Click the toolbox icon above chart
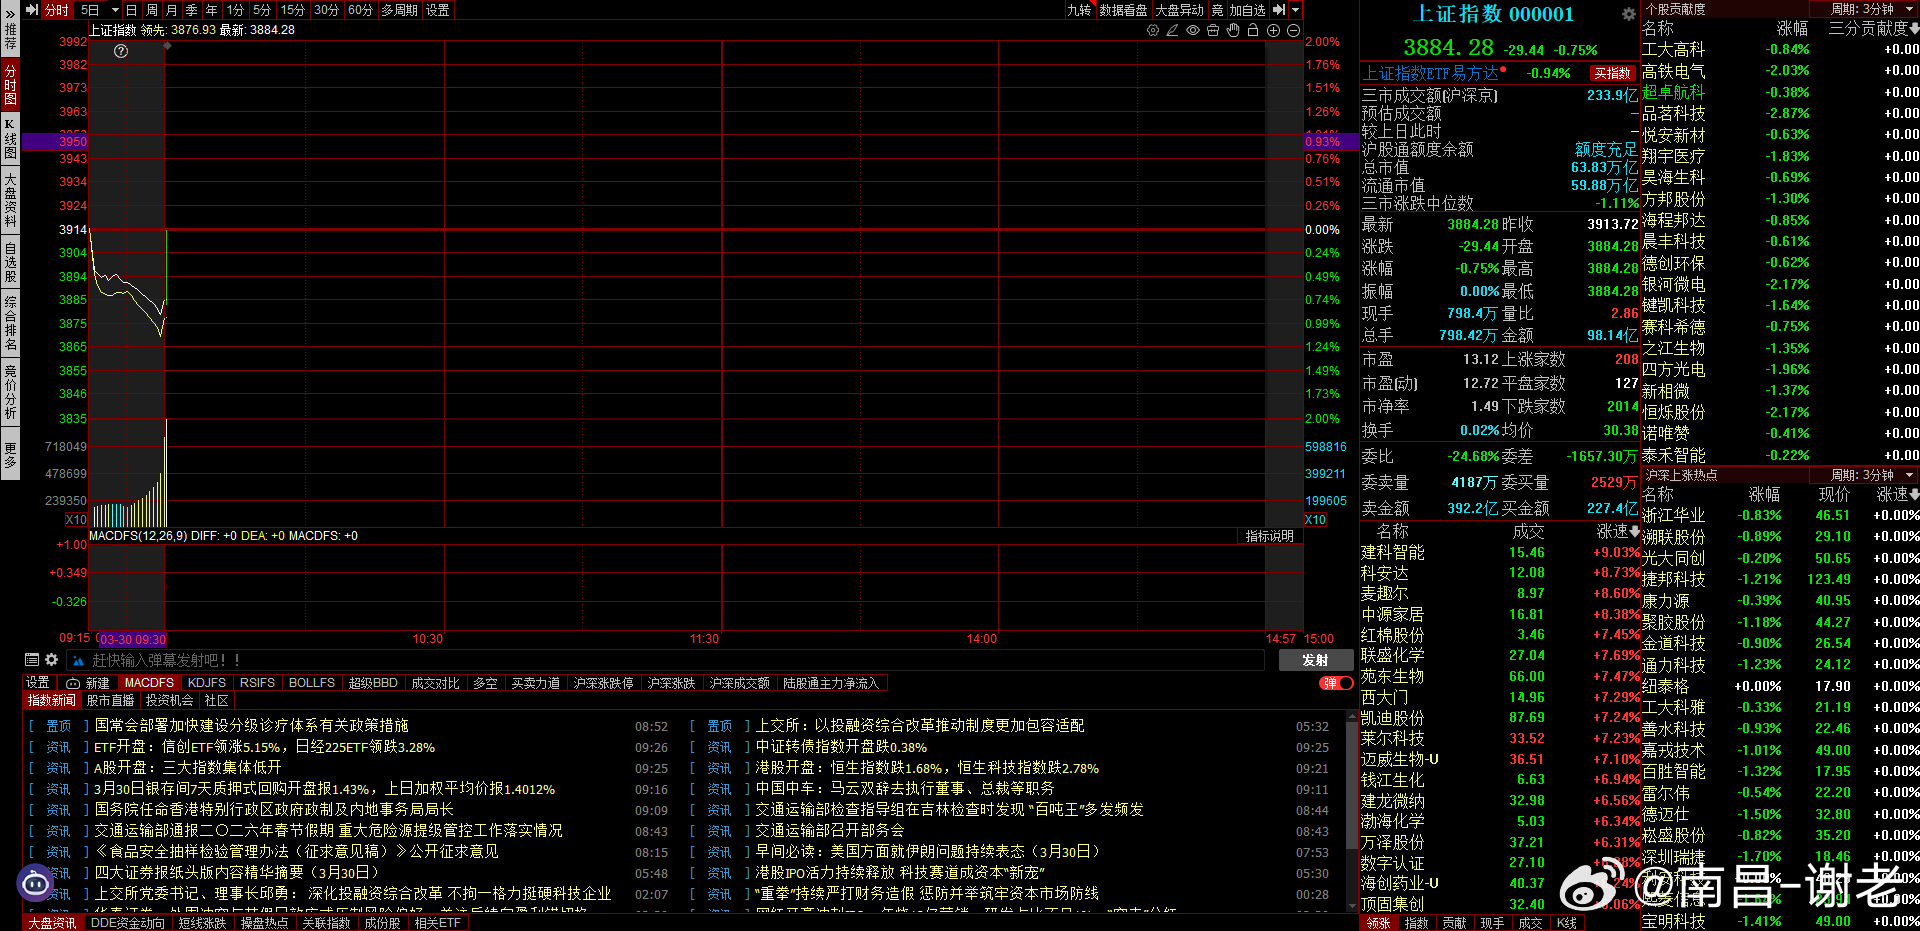Screen dimensions: 1920x931 click(x=1213, y=30)
